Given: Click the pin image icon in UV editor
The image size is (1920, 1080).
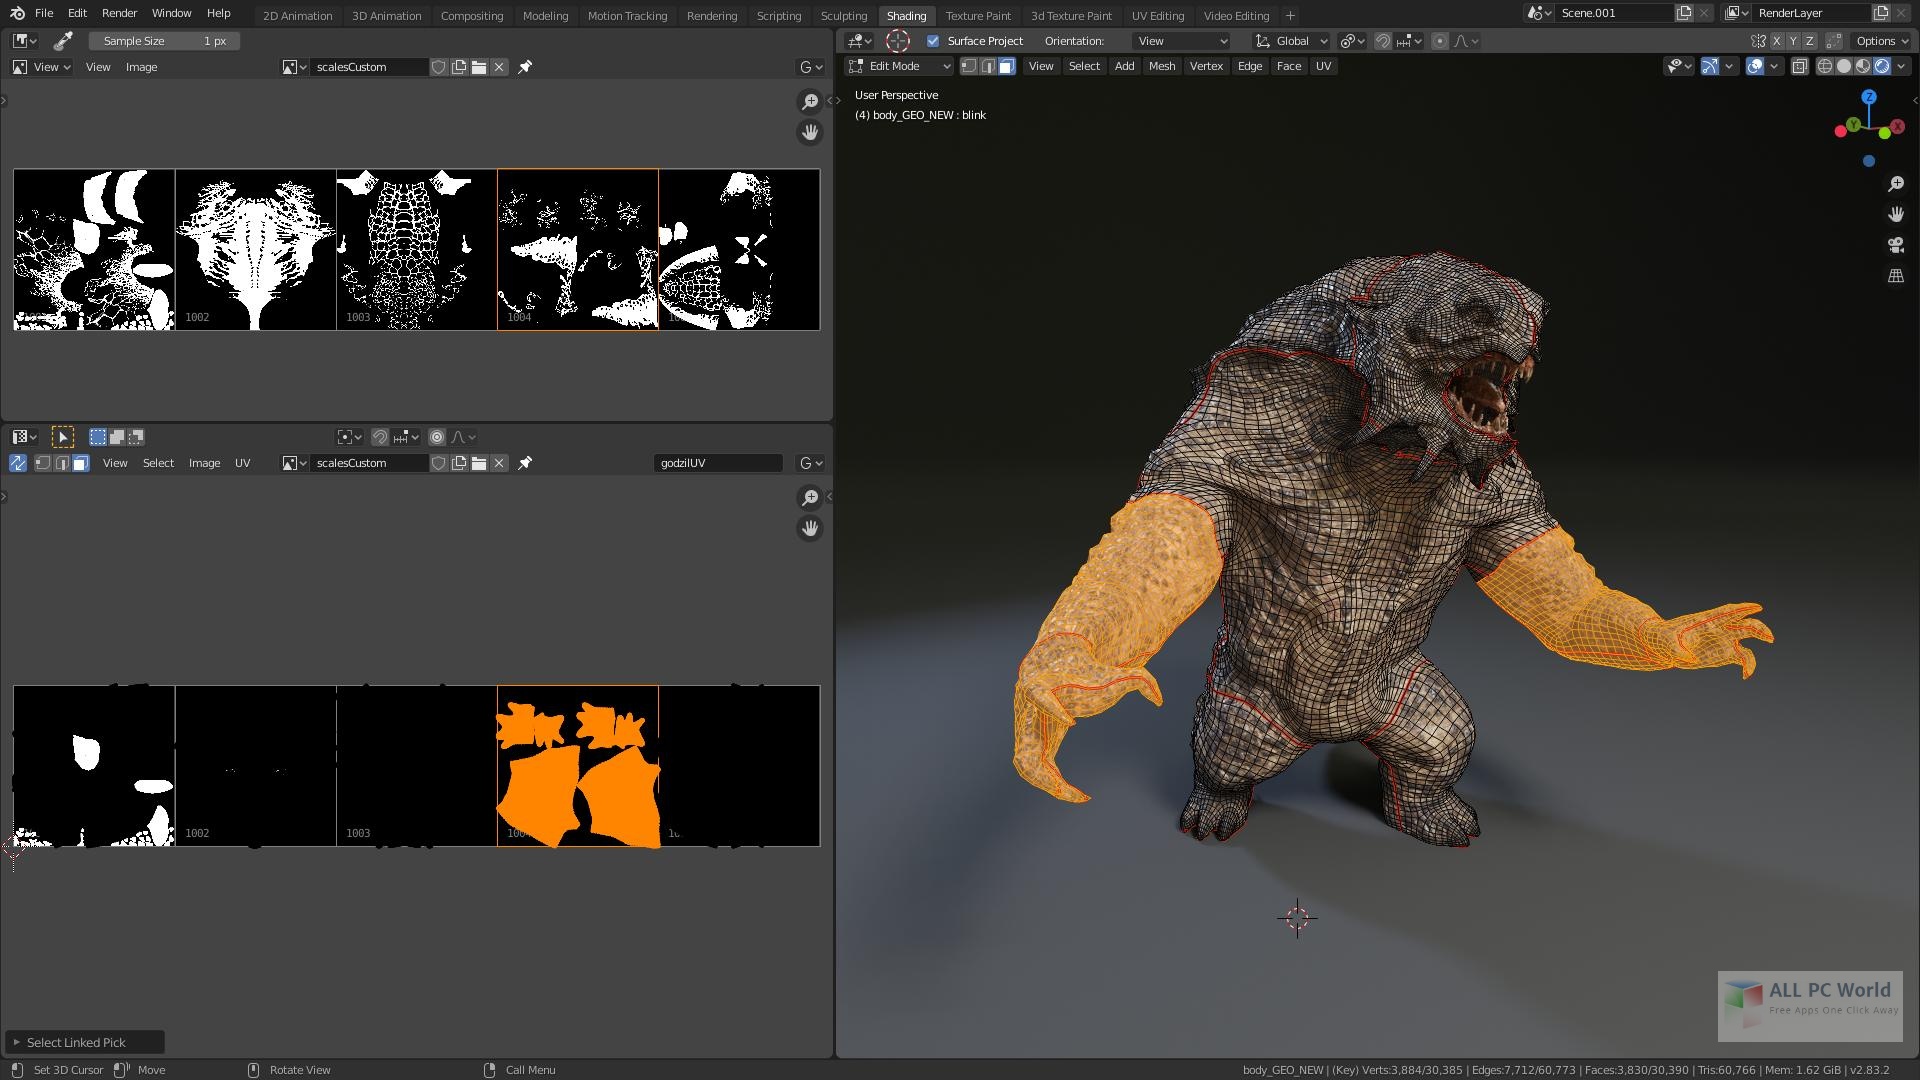Looking at the screenshot, I should tap(524, 463).
